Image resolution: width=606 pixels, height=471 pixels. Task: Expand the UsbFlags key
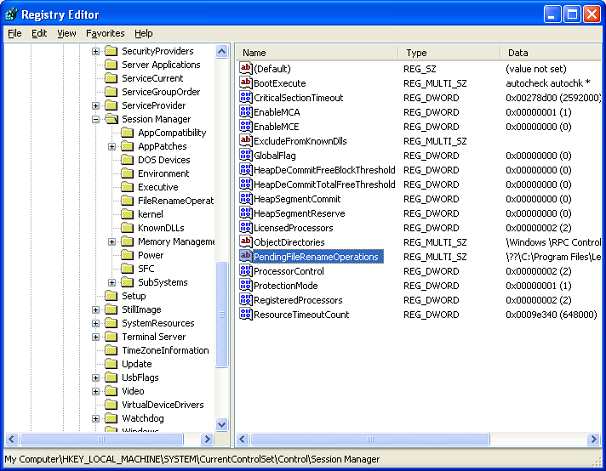click(x=96, y=377)
